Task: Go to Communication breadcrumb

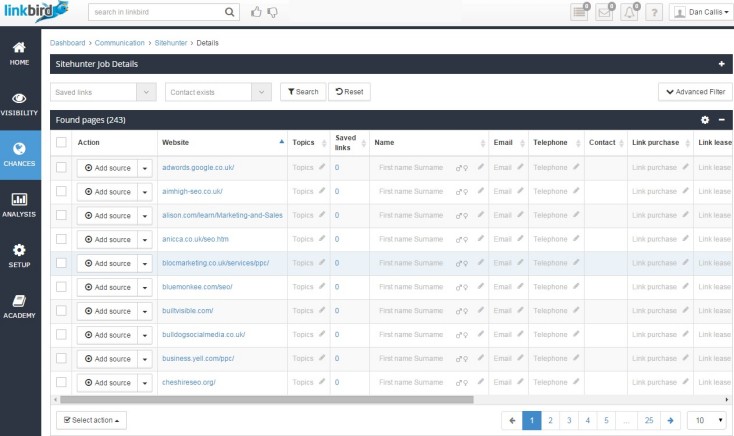Action: click(x=119, y=43)
